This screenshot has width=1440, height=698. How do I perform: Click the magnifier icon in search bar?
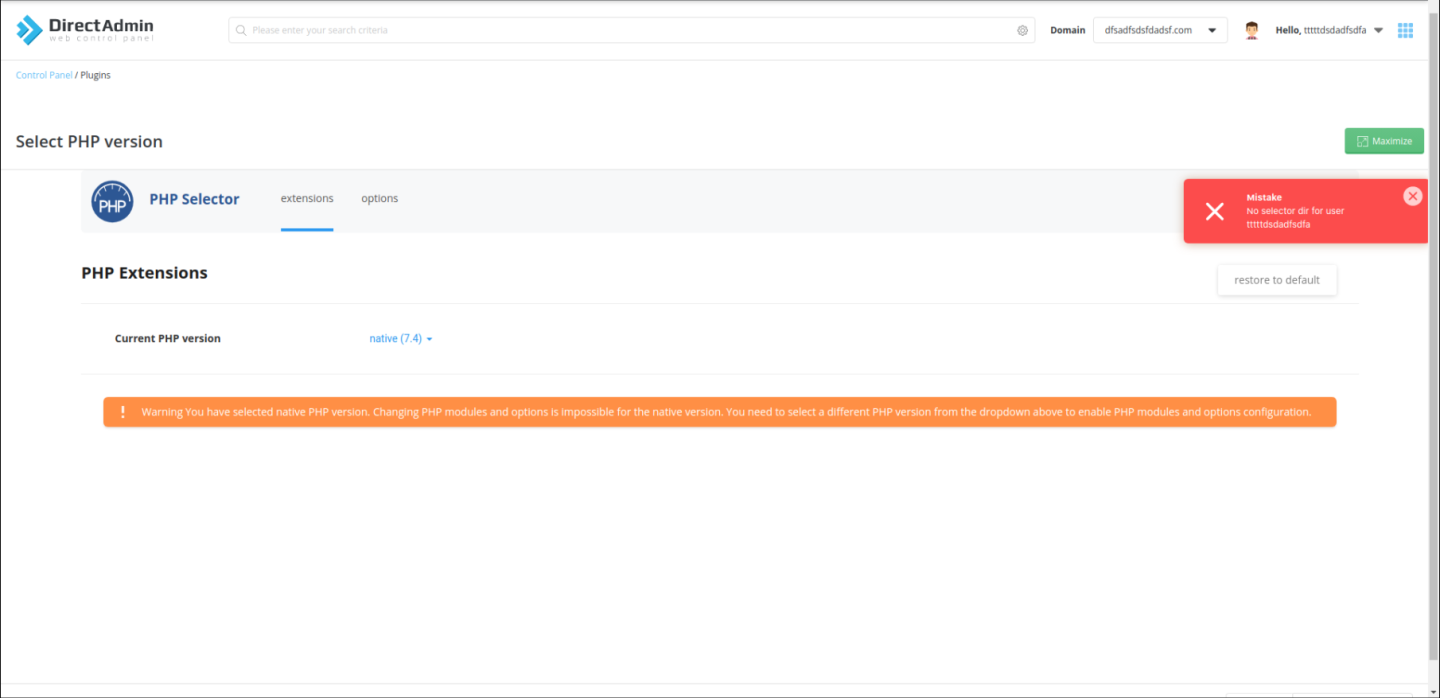[x=241, y=30]
